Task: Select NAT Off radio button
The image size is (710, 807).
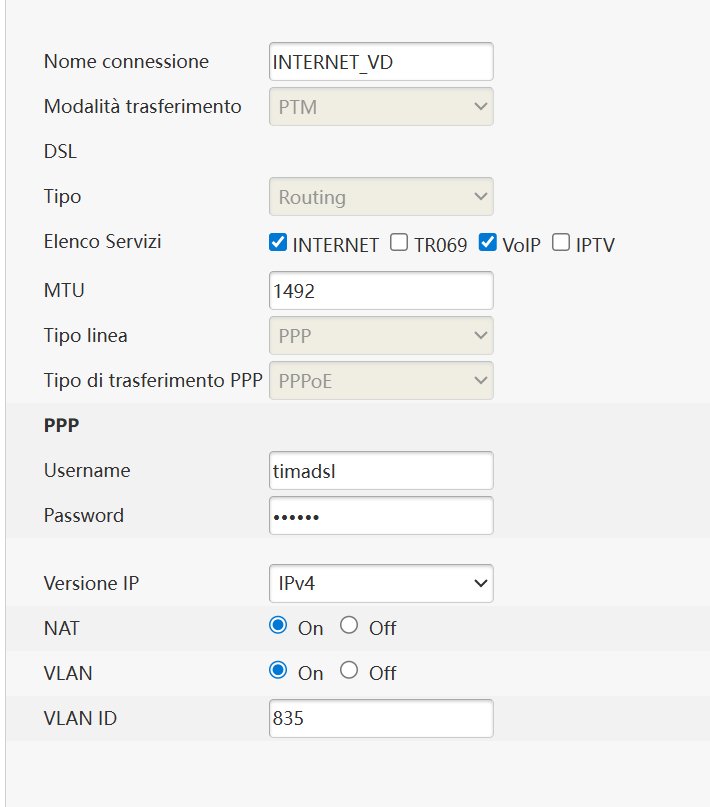Action: point(349,626)
